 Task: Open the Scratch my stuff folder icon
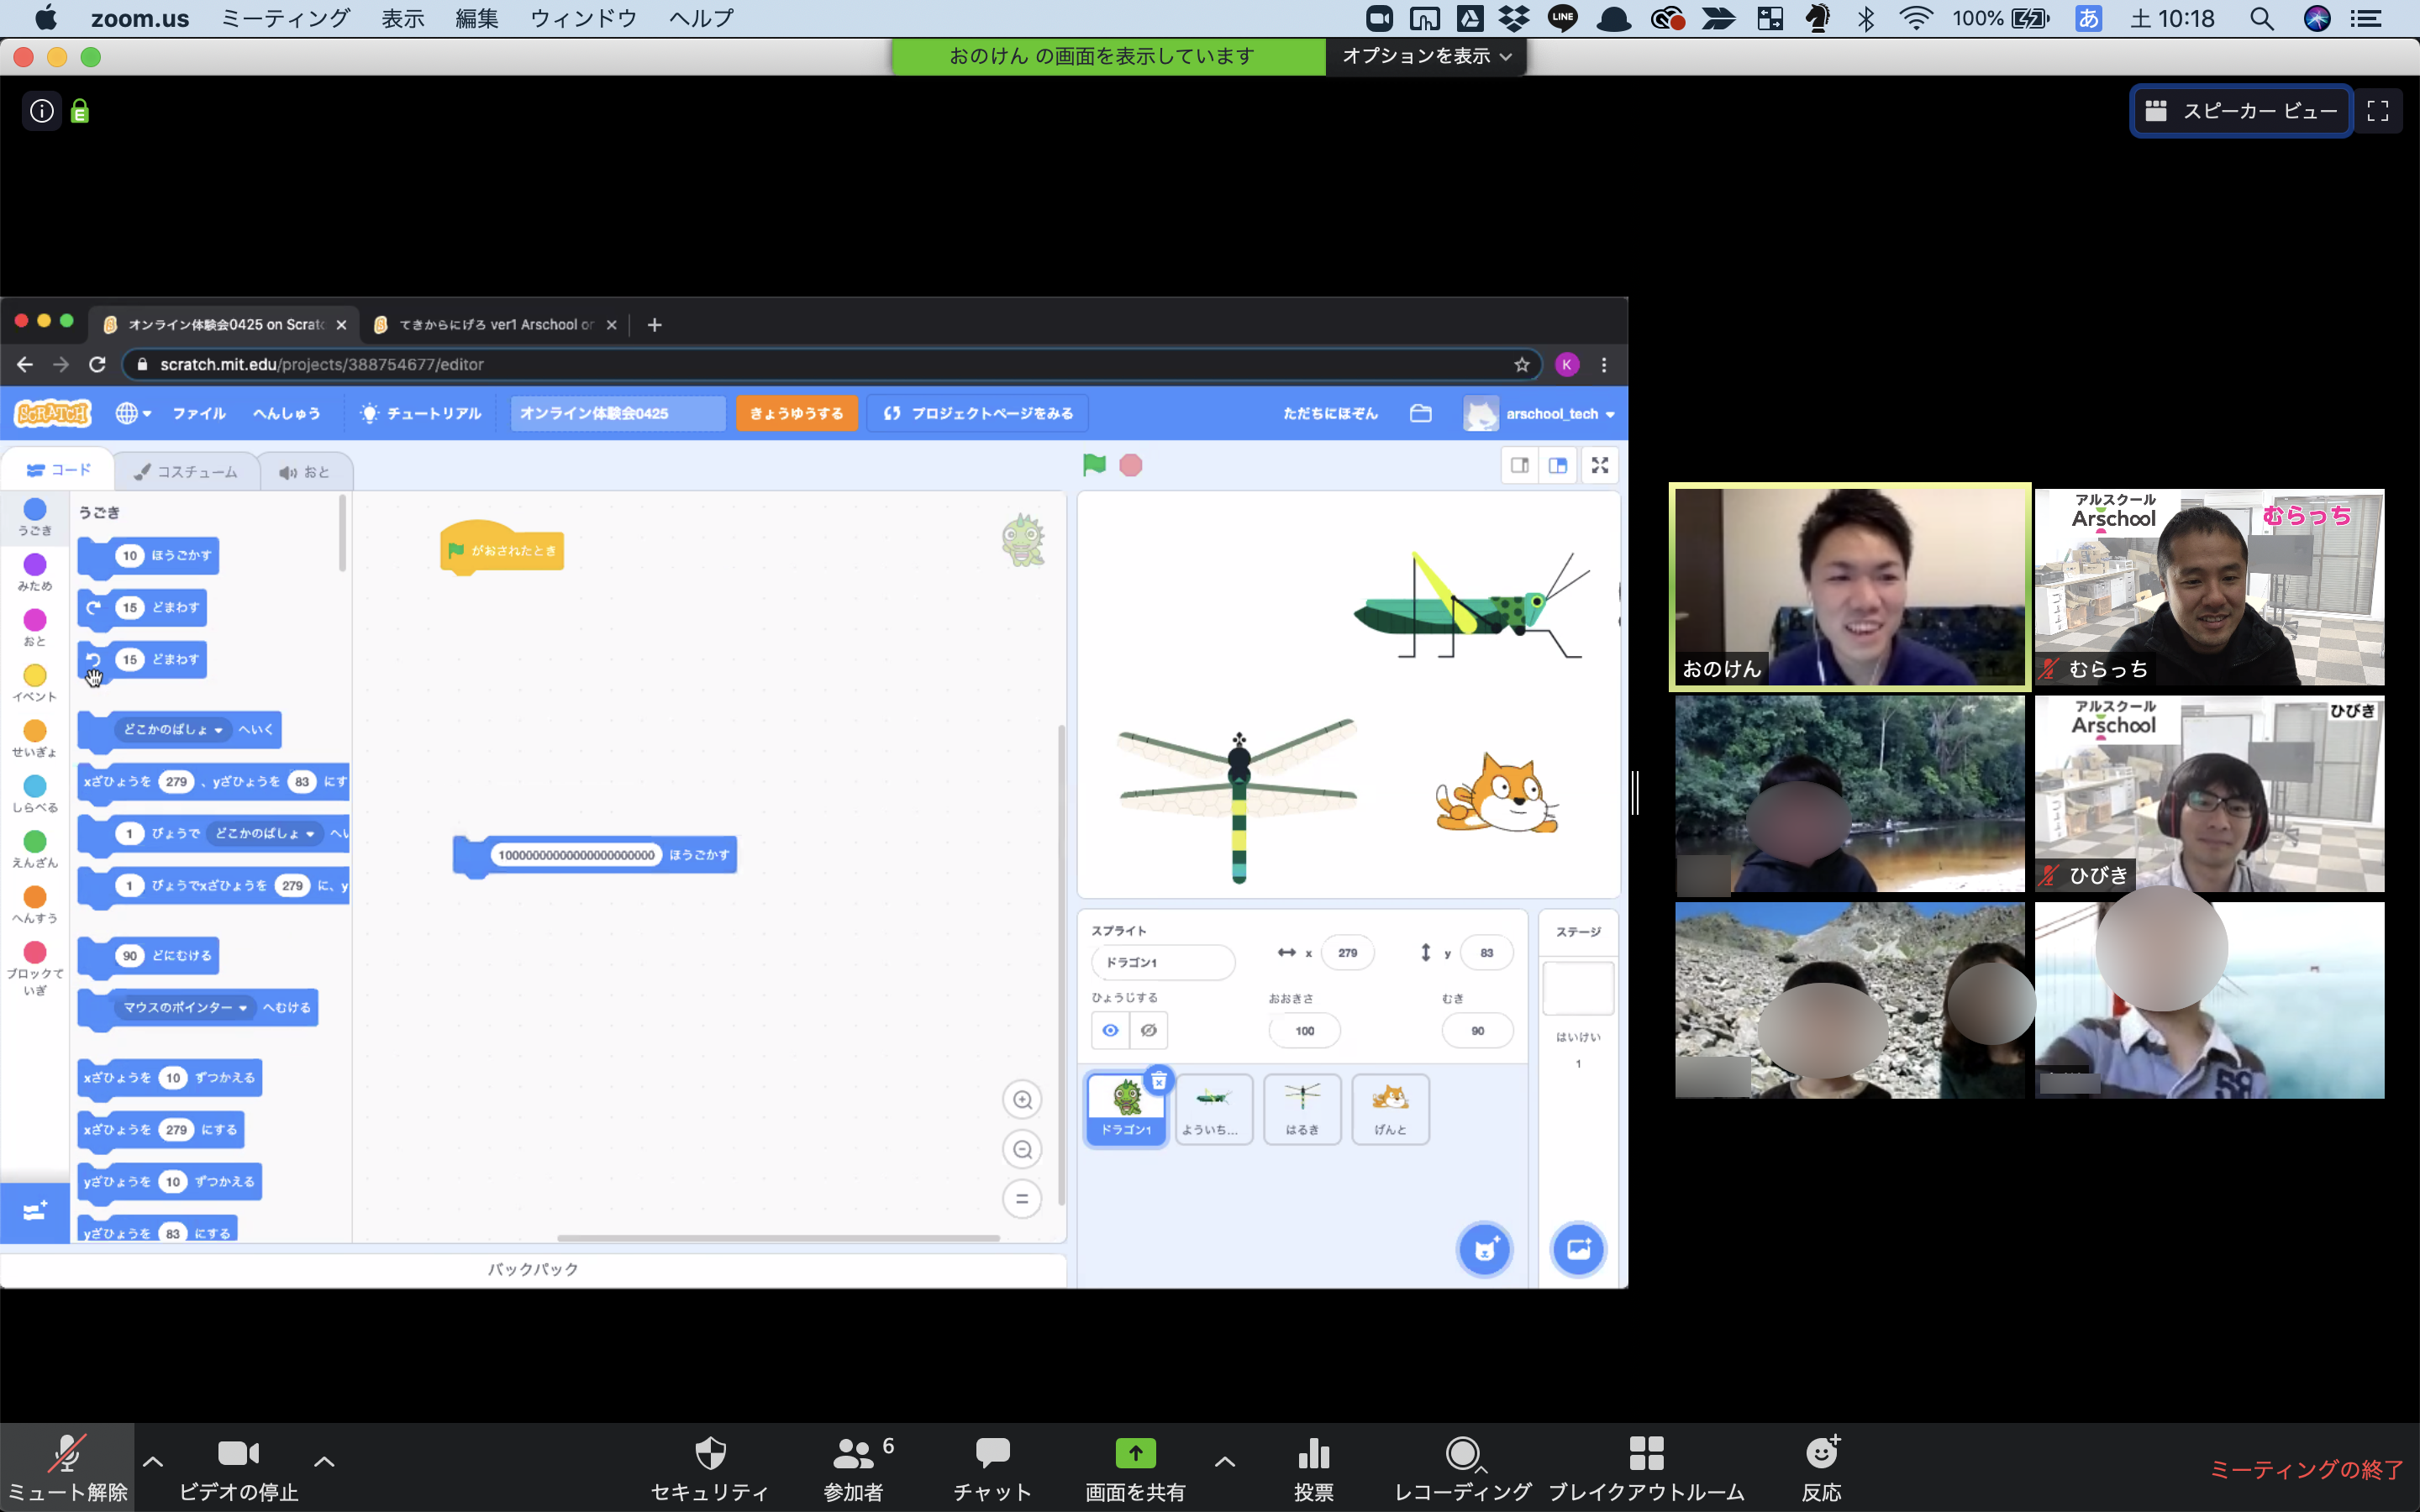click(1421, 413)
